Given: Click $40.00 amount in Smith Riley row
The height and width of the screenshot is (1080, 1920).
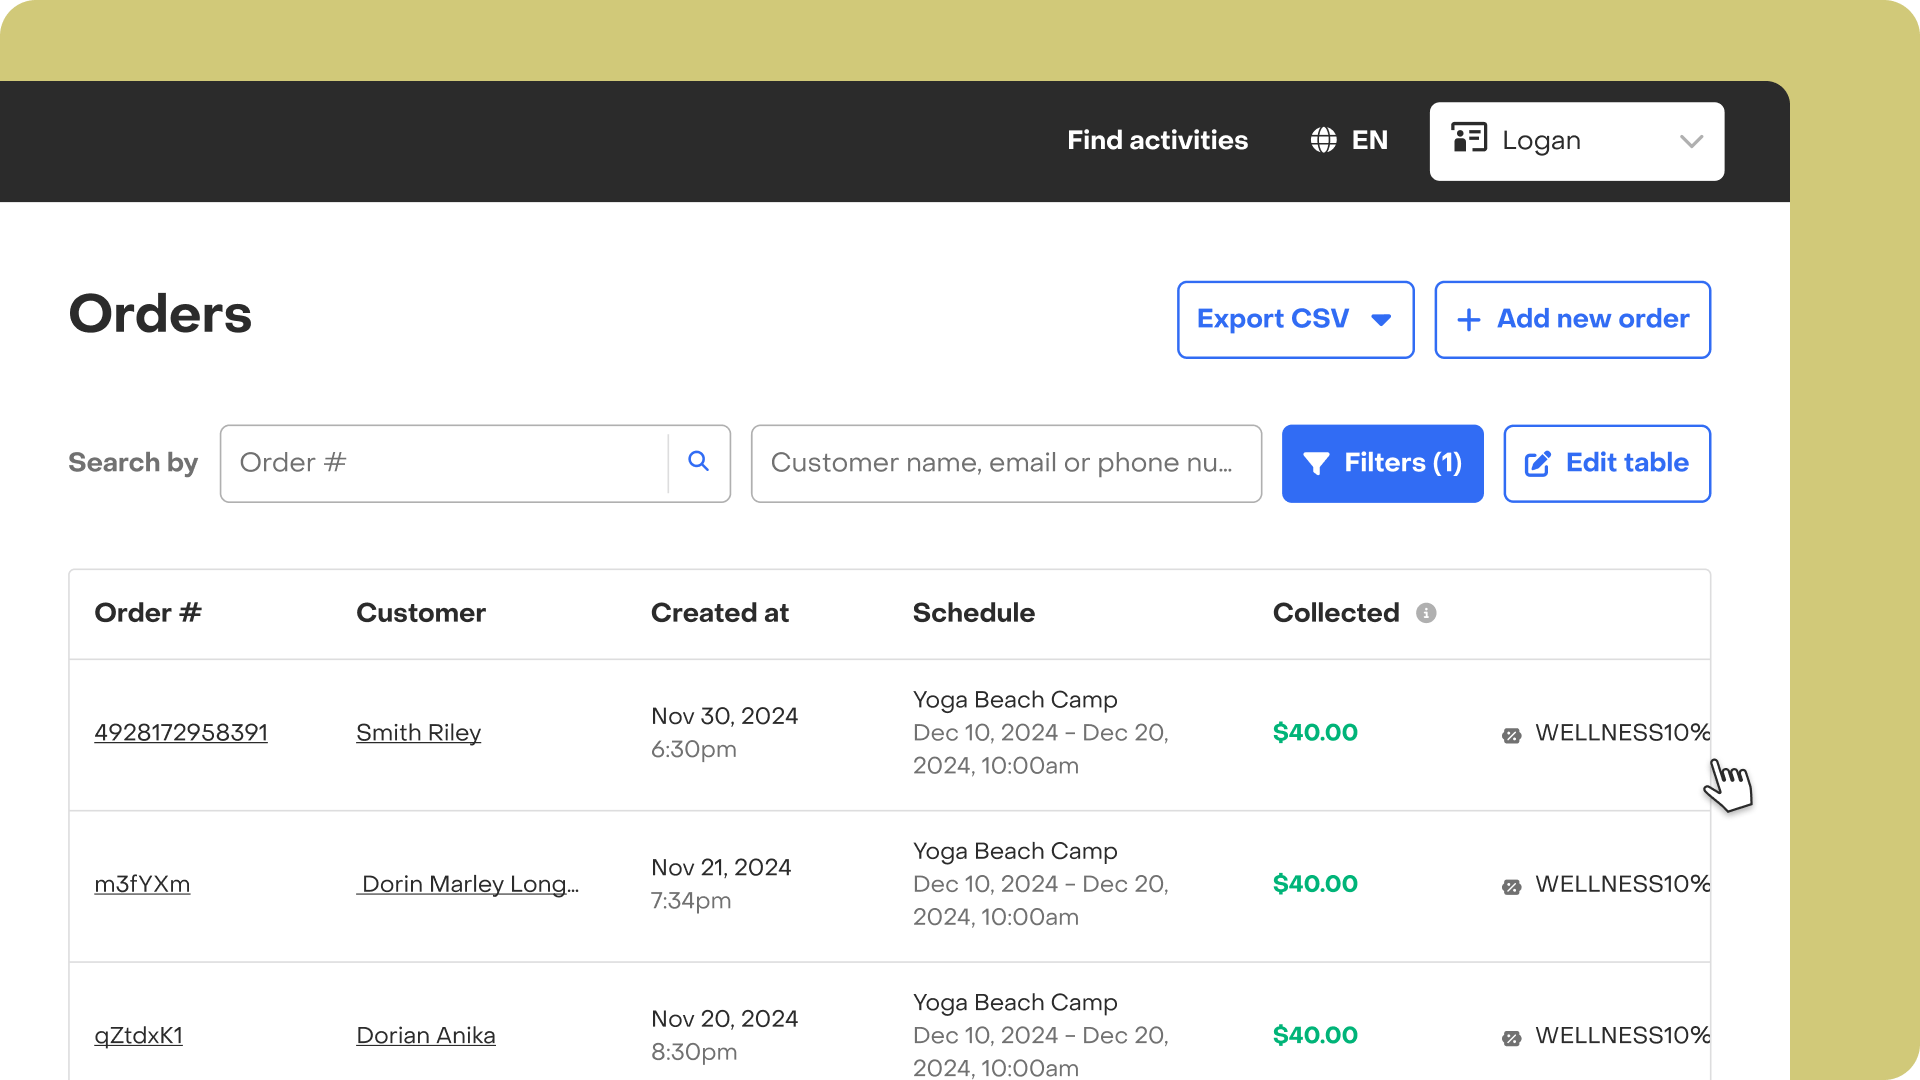Looking at the screenshot, I should pos(1314,733).
